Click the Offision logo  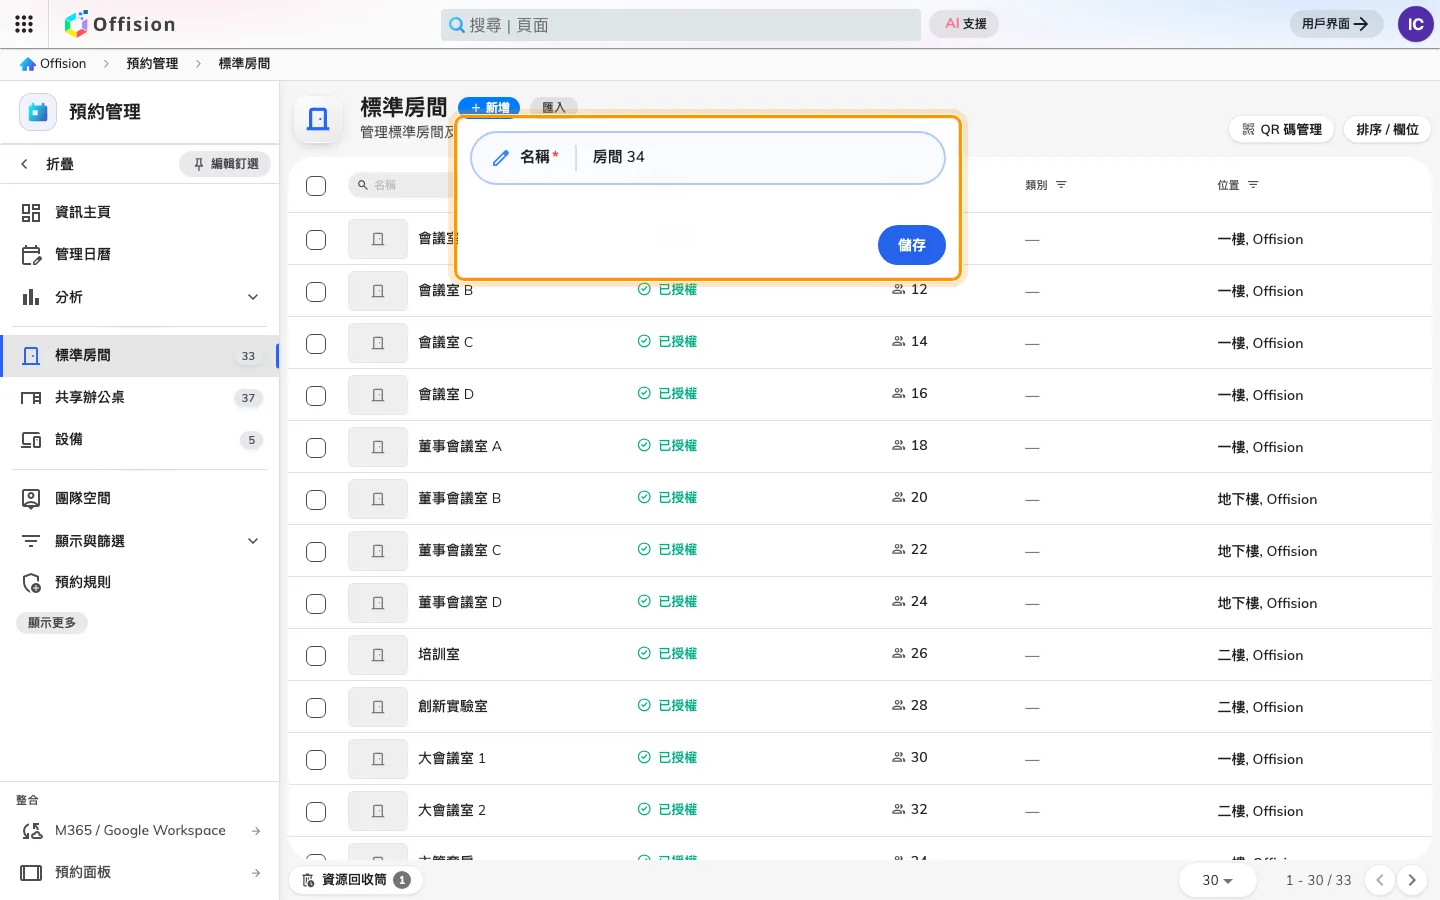tap(120, 24)
